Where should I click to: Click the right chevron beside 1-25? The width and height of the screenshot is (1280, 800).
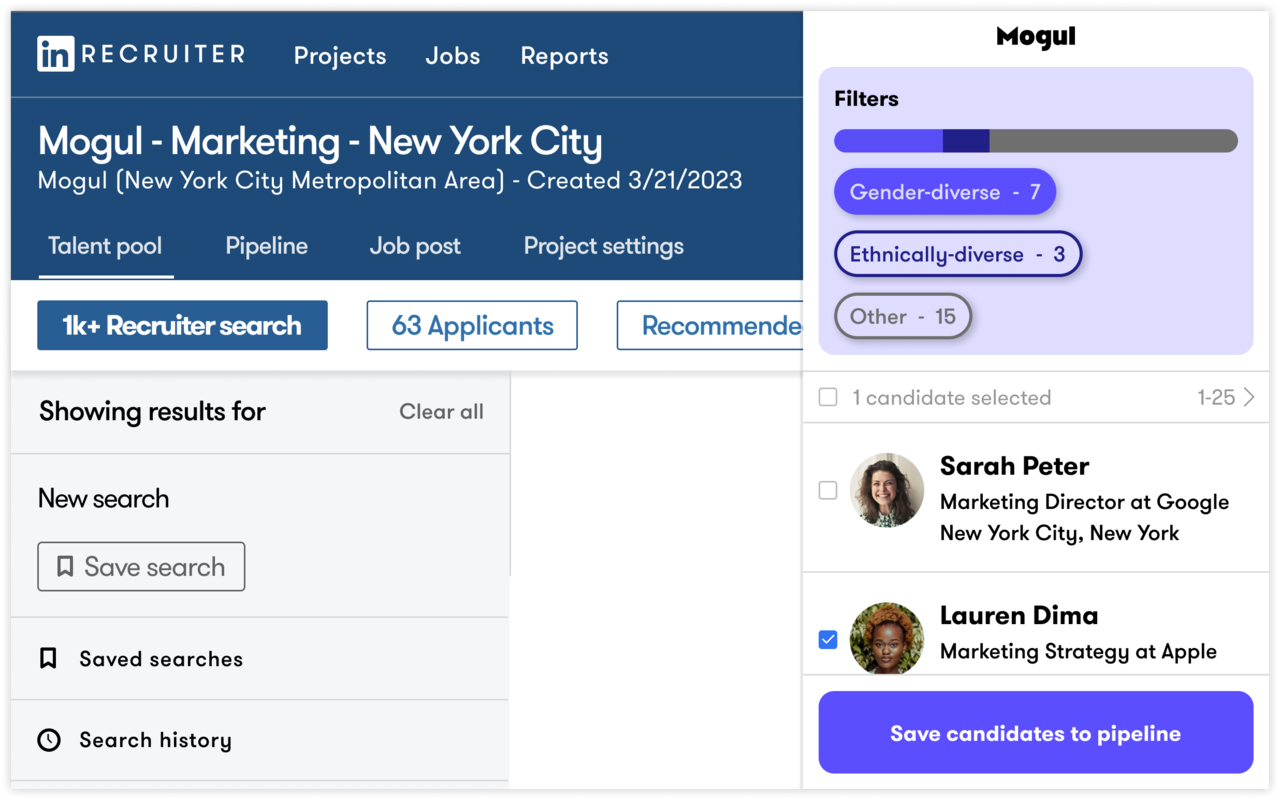[x=1250, y=397]
